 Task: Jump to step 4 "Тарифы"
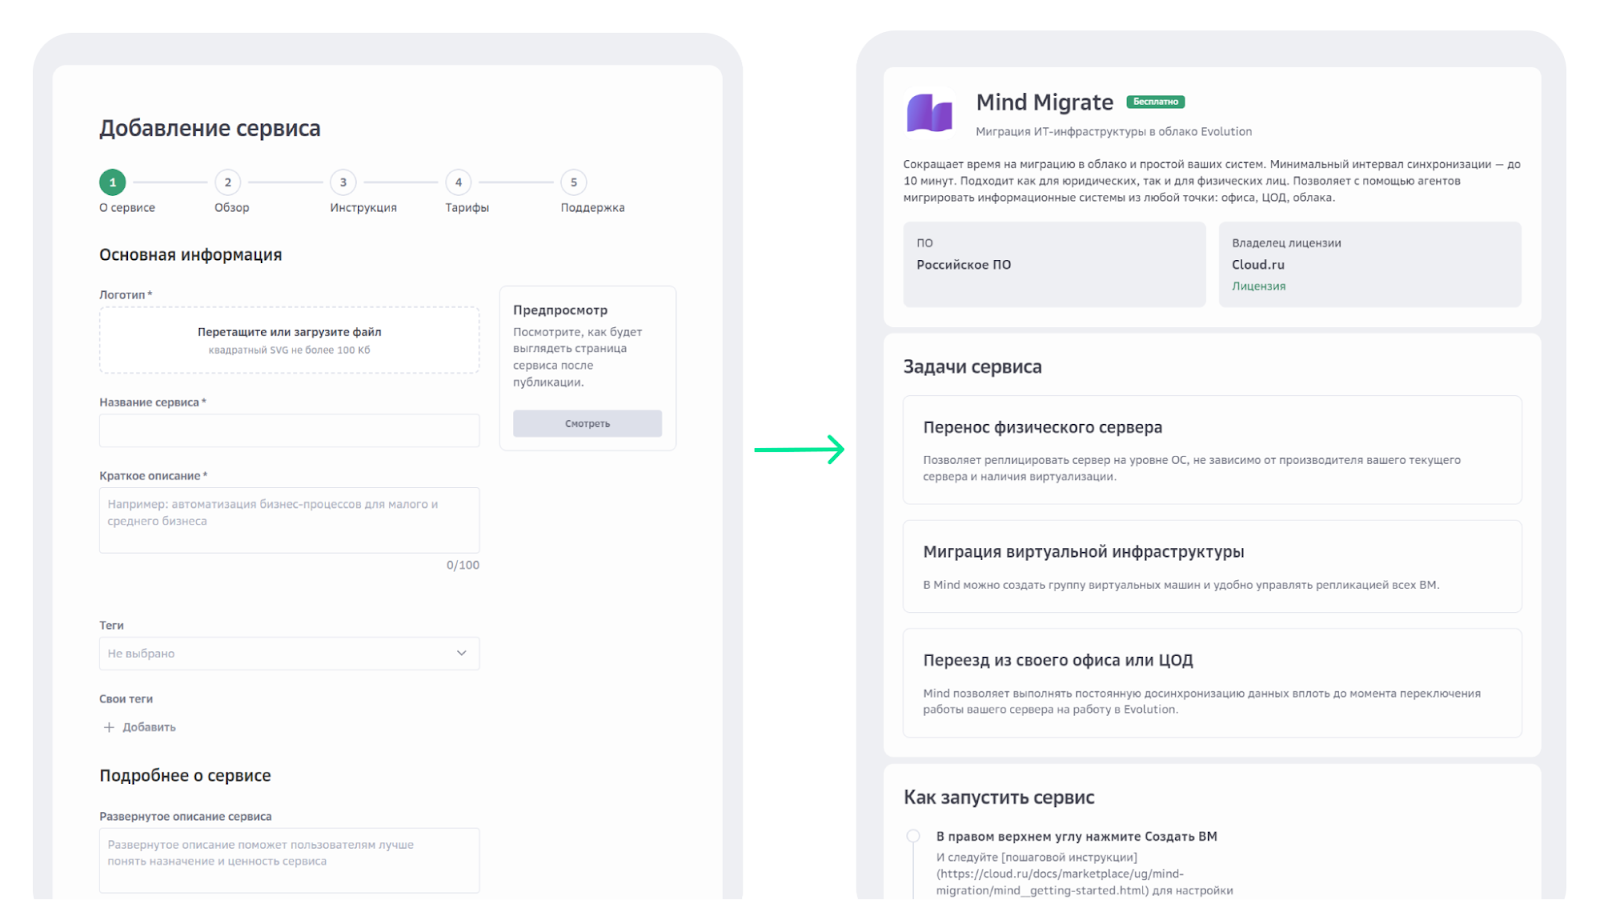click(x=458, y=182)
